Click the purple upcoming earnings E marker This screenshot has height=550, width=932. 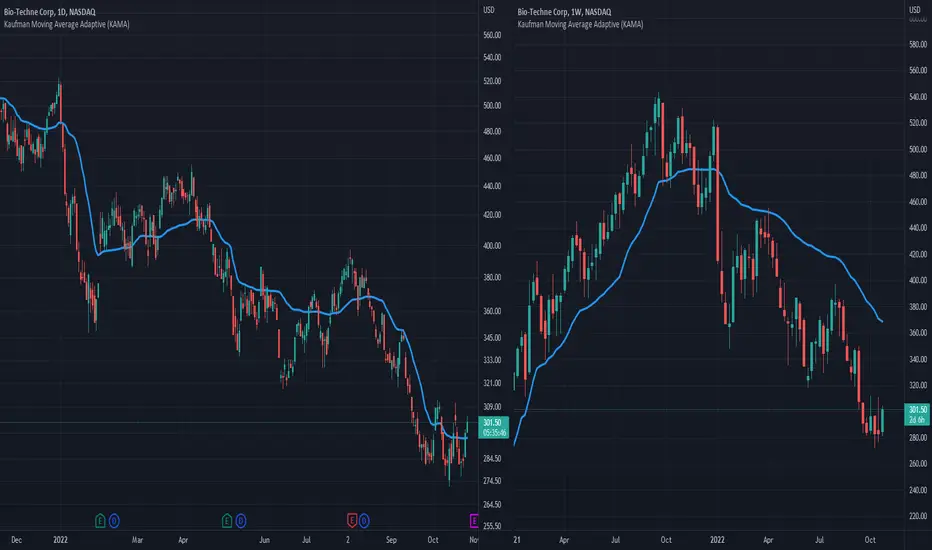[474, 521]
